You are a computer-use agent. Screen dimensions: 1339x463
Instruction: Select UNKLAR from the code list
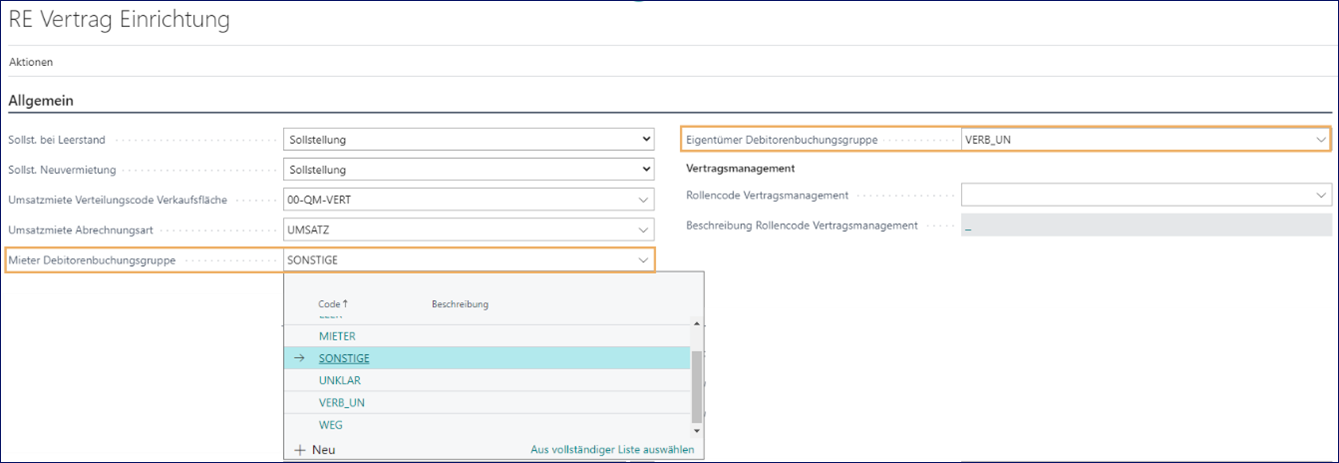[x=339, y=381]
